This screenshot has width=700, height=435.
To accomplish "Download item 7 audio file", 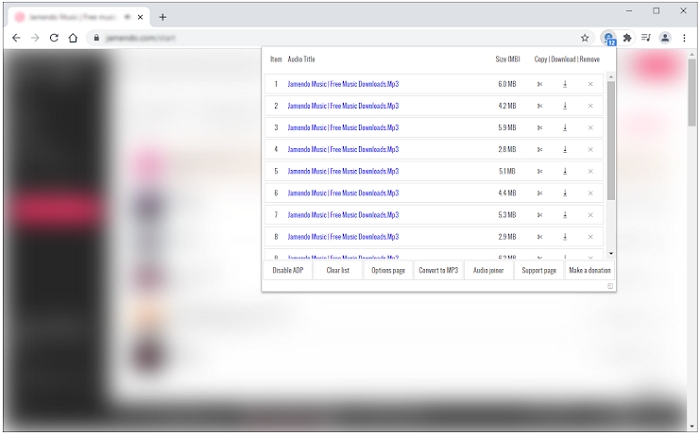I will 565,215.
